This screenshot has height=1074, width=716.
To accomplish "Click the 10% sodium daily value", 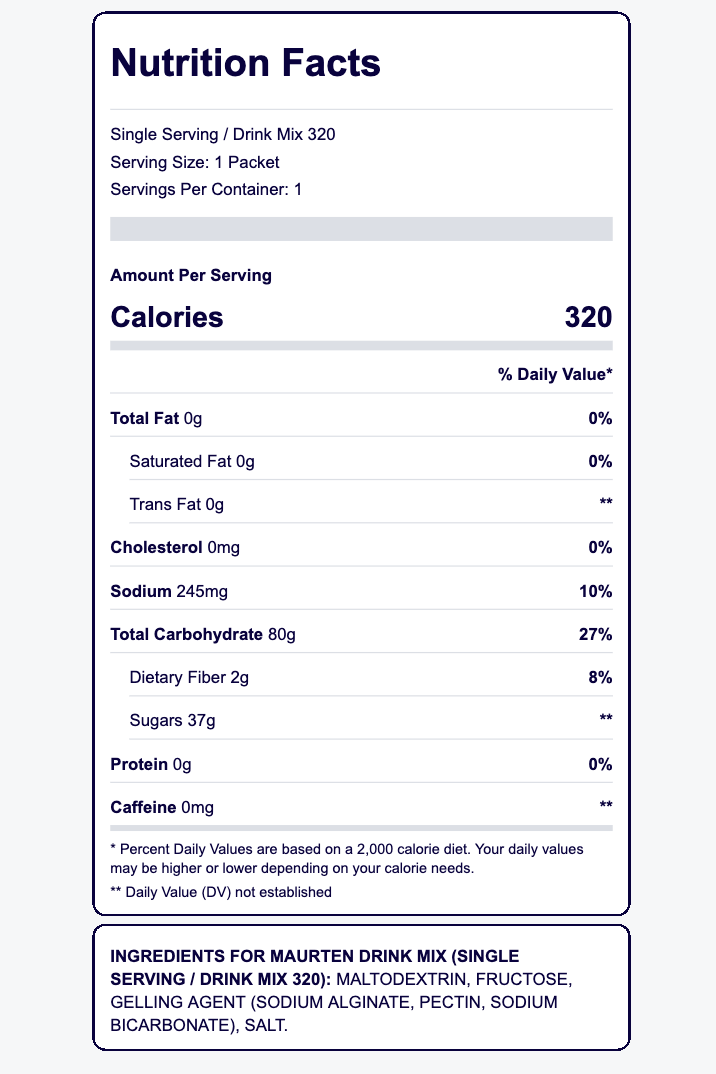I will 595,591.
